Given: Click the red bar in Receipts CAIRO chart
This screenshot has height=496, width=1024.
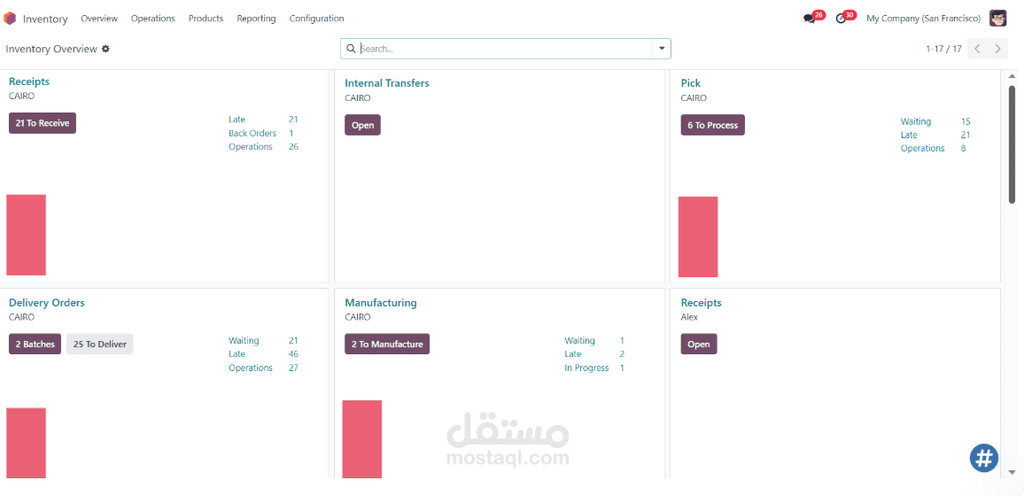Looking at the screenshot, I should (x=26, y=235).
